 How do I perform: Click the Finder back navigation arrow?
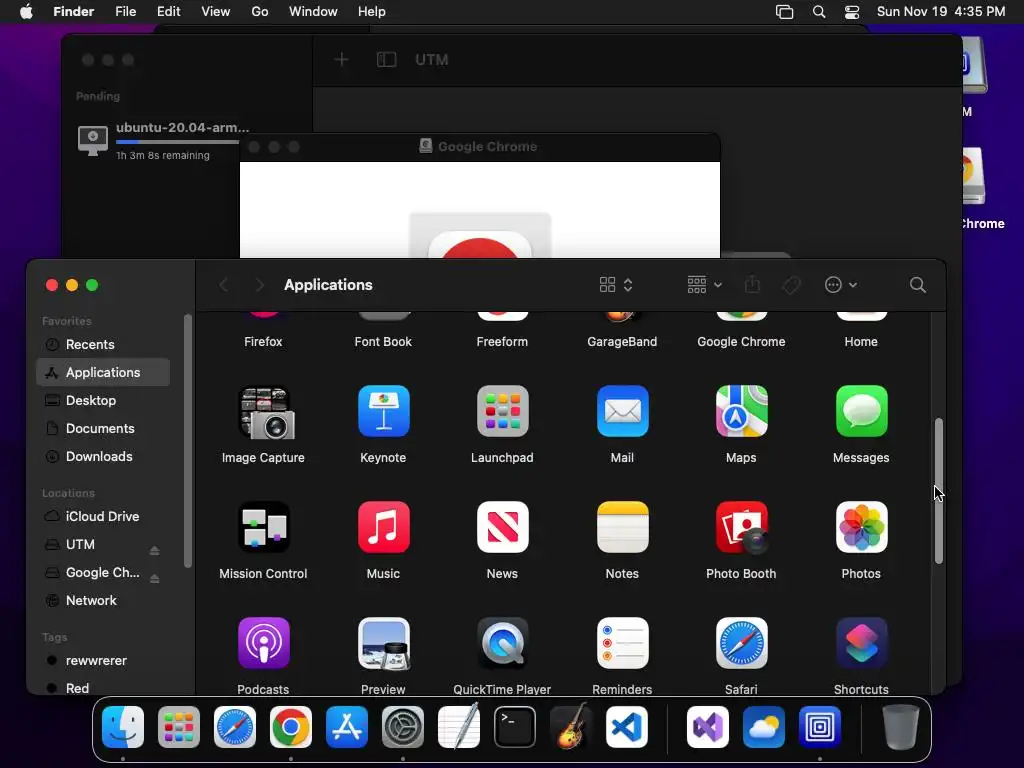pyautogui.click(x=223, y=285)
